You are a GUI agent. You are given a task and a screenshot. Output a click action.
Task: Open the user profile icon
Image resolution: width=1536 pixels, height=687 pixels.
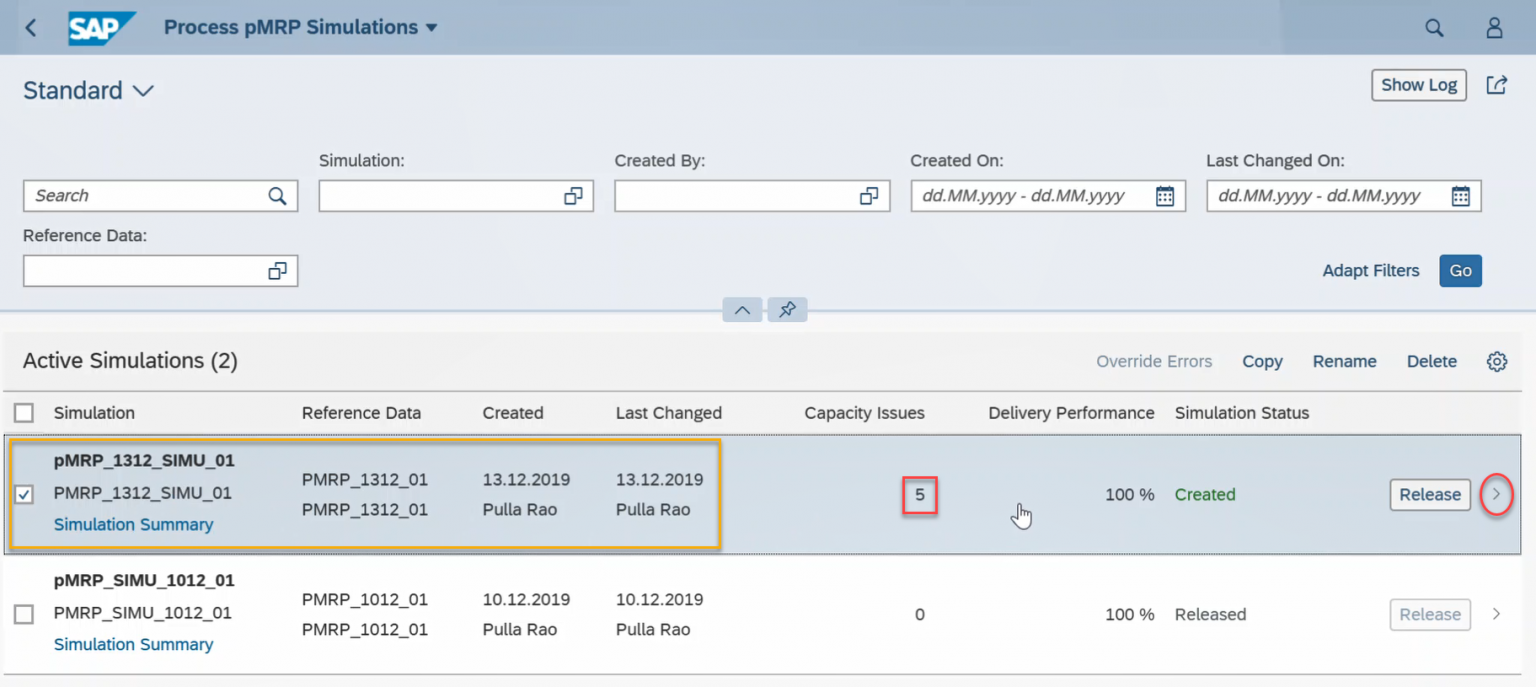click(x=1494, y=27)
